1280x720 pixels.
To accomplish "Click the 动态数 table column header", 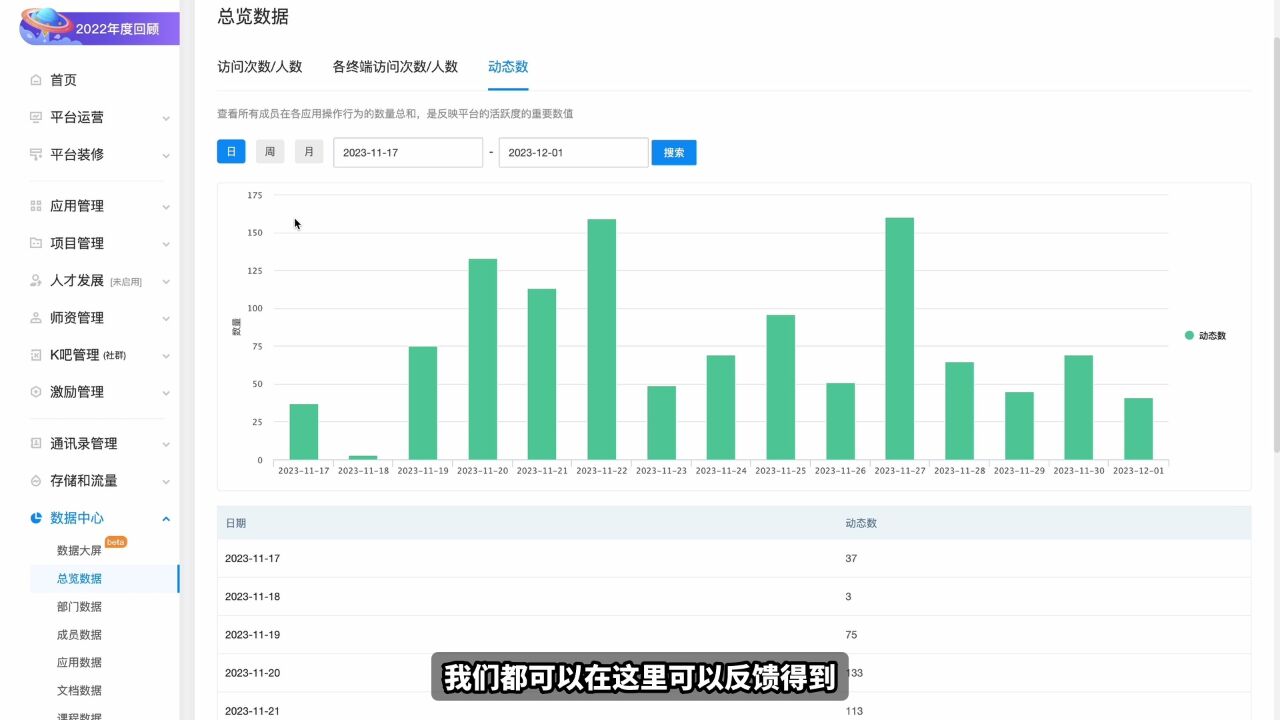I will (x=861, y=523).
